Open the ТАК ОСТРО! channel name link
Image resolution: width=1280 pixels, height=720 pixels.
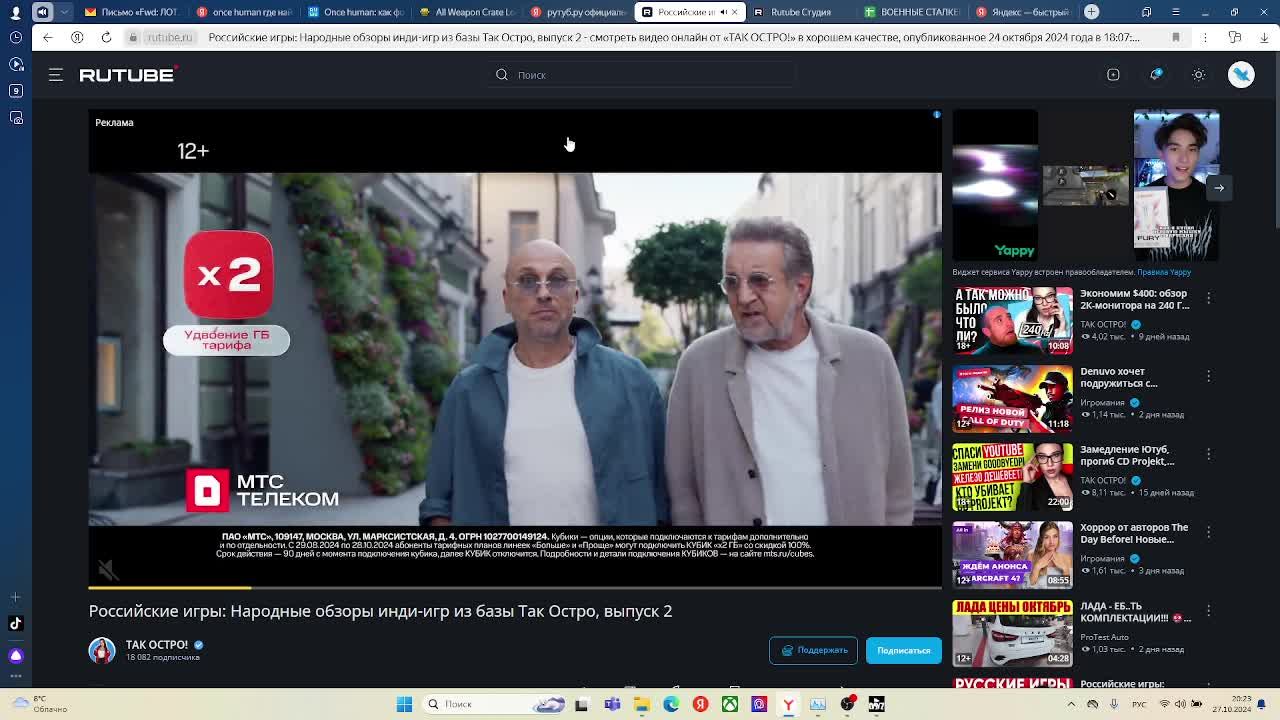157,644
